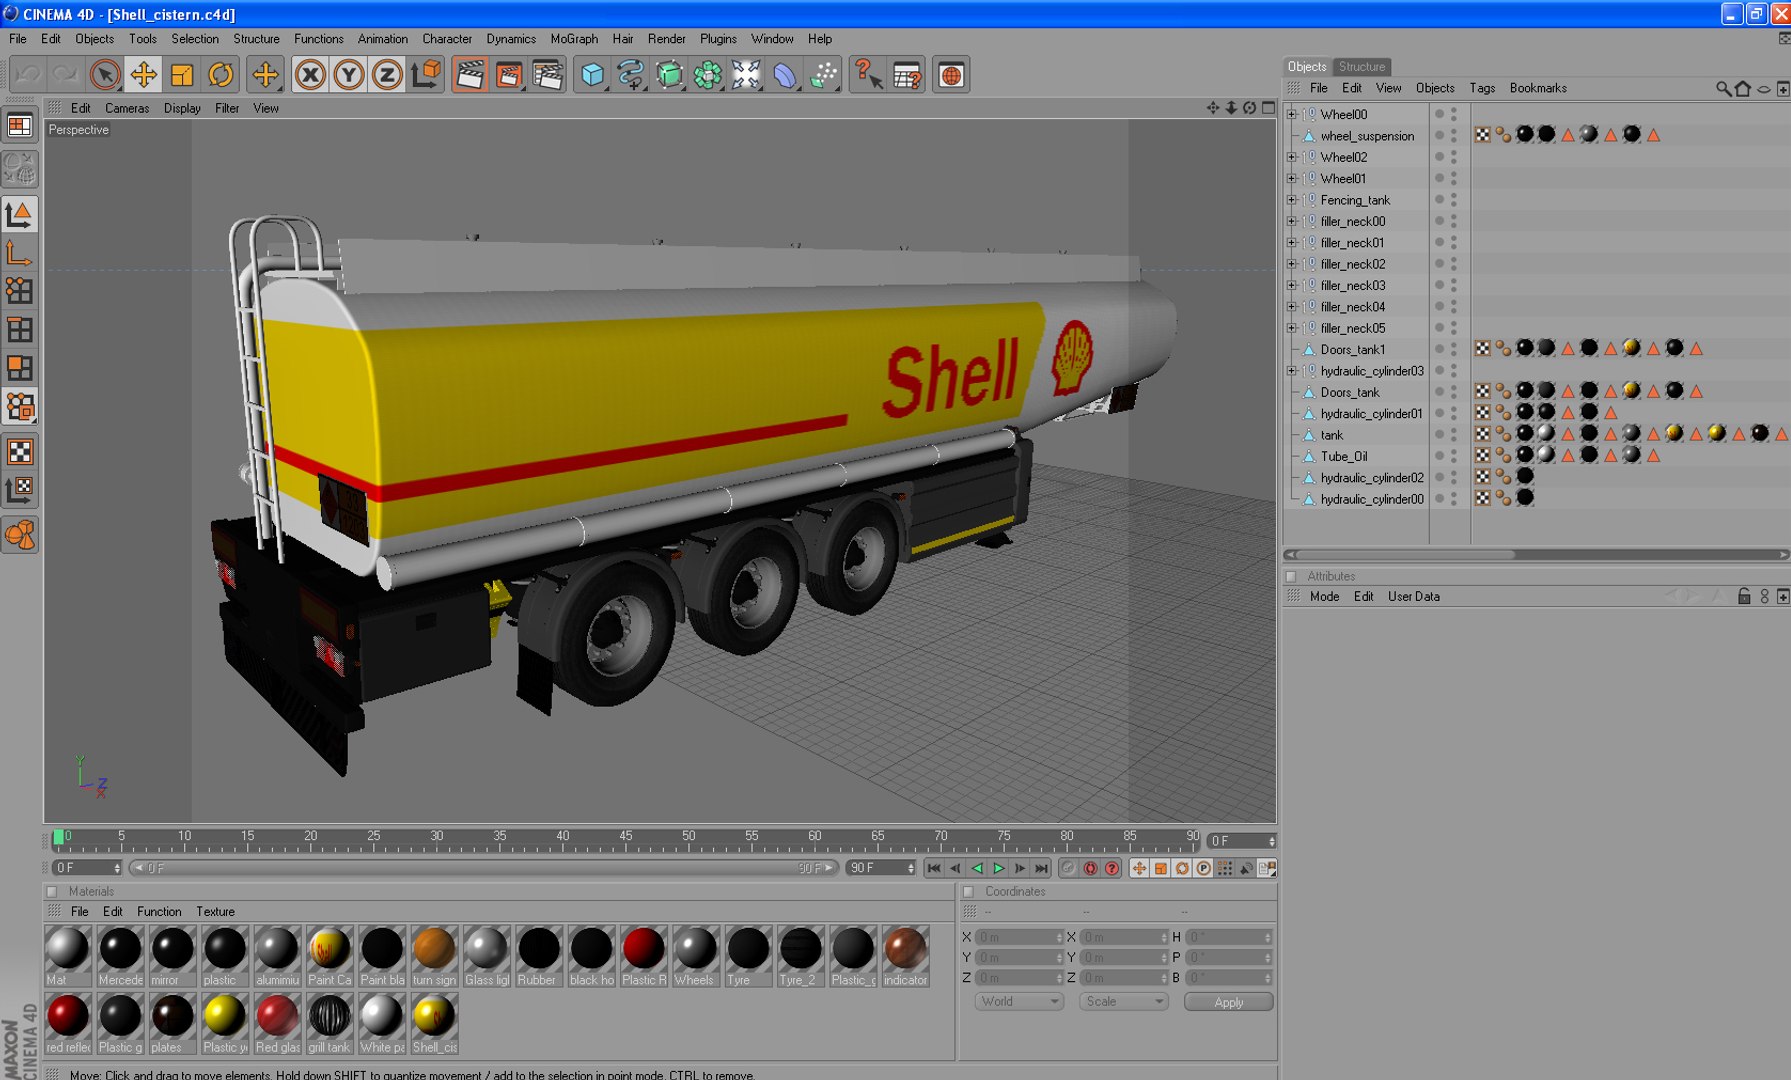Open the Scale mode dropdown

tap(1123, 1002)
